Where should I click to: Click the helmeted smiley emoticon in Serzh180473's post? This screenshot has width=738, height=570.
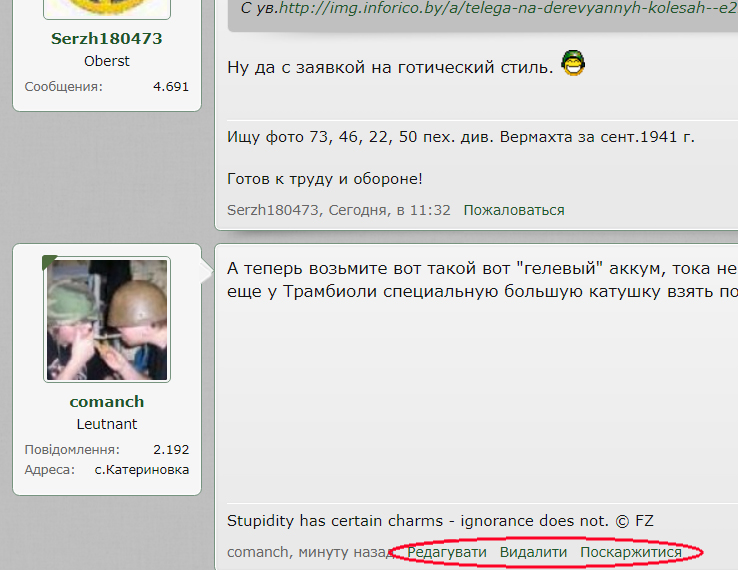click(573, 63)
